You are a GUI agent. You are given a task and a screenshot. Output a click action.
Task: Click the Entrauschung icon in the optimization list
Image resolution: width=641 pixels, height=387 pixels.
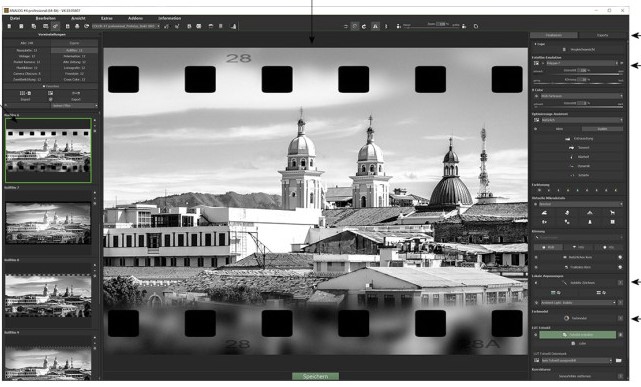pos(567,139)
